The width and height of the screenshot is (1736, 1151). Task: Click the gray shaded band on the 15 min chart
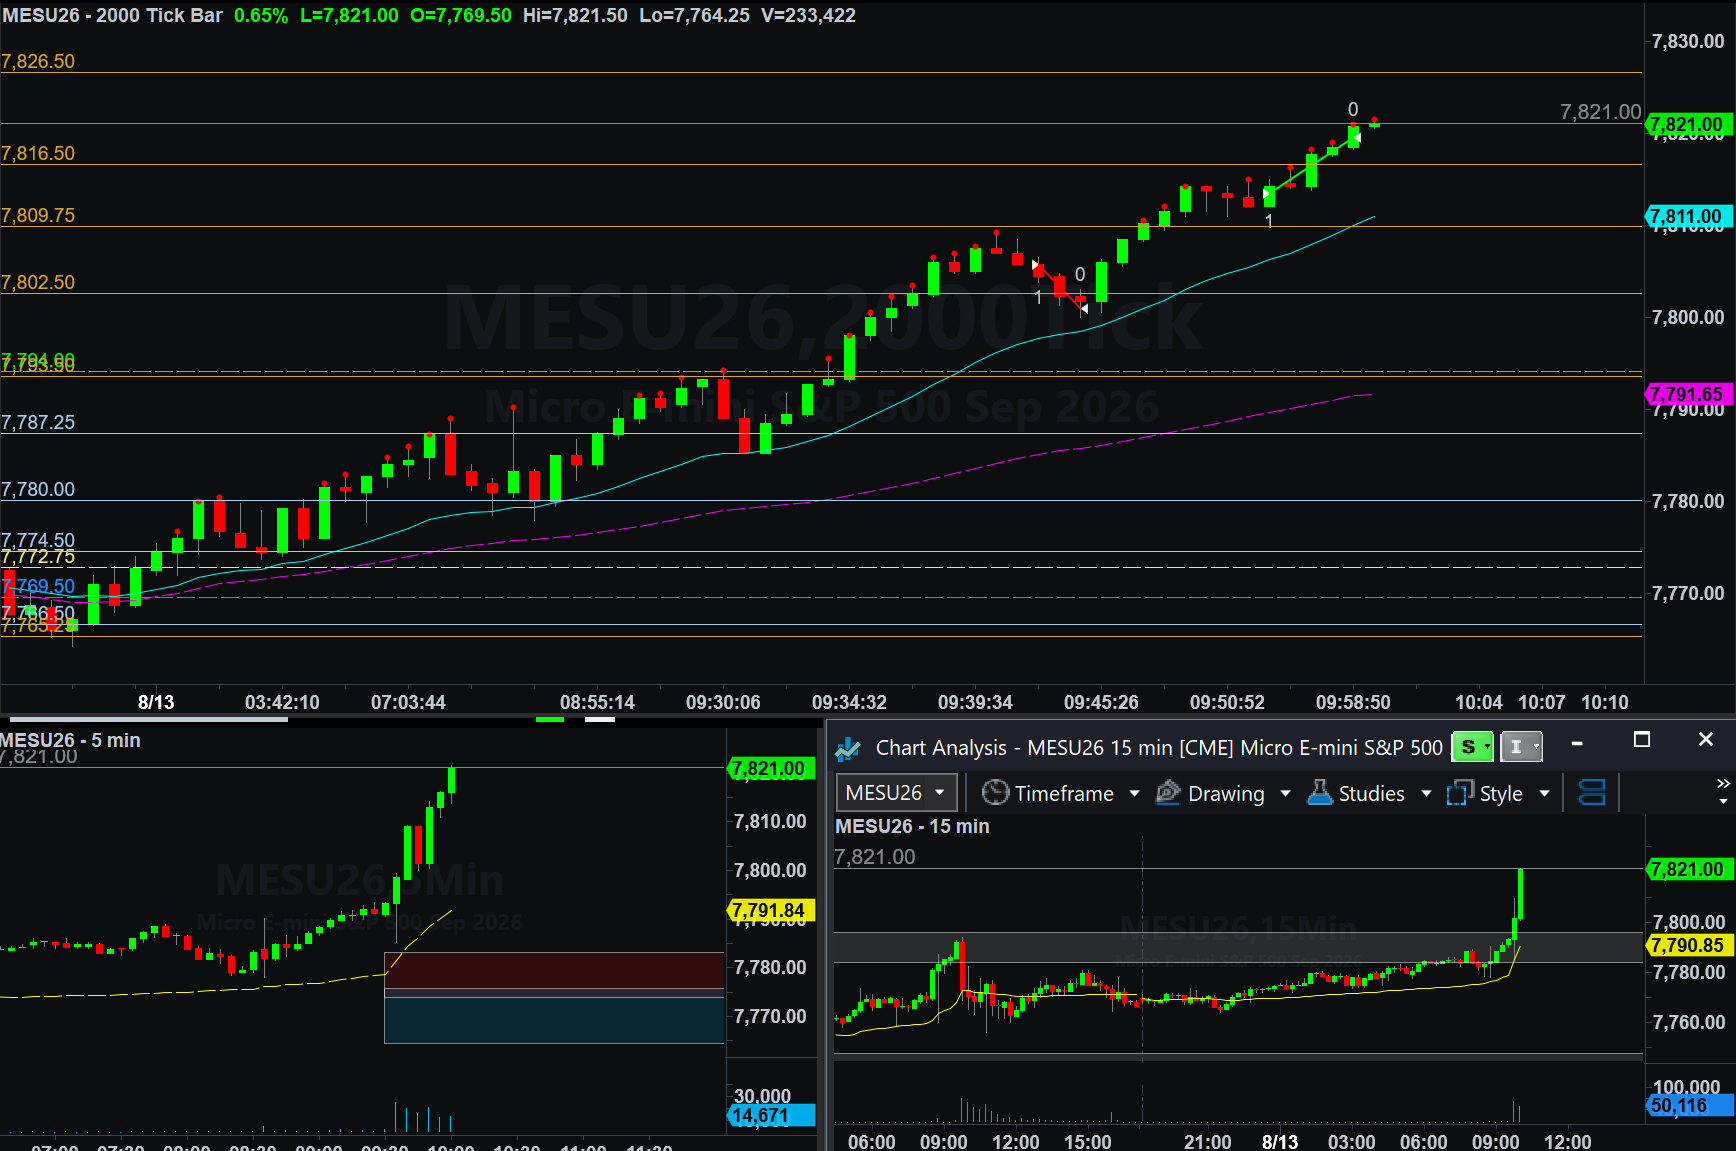point(1238,947)
